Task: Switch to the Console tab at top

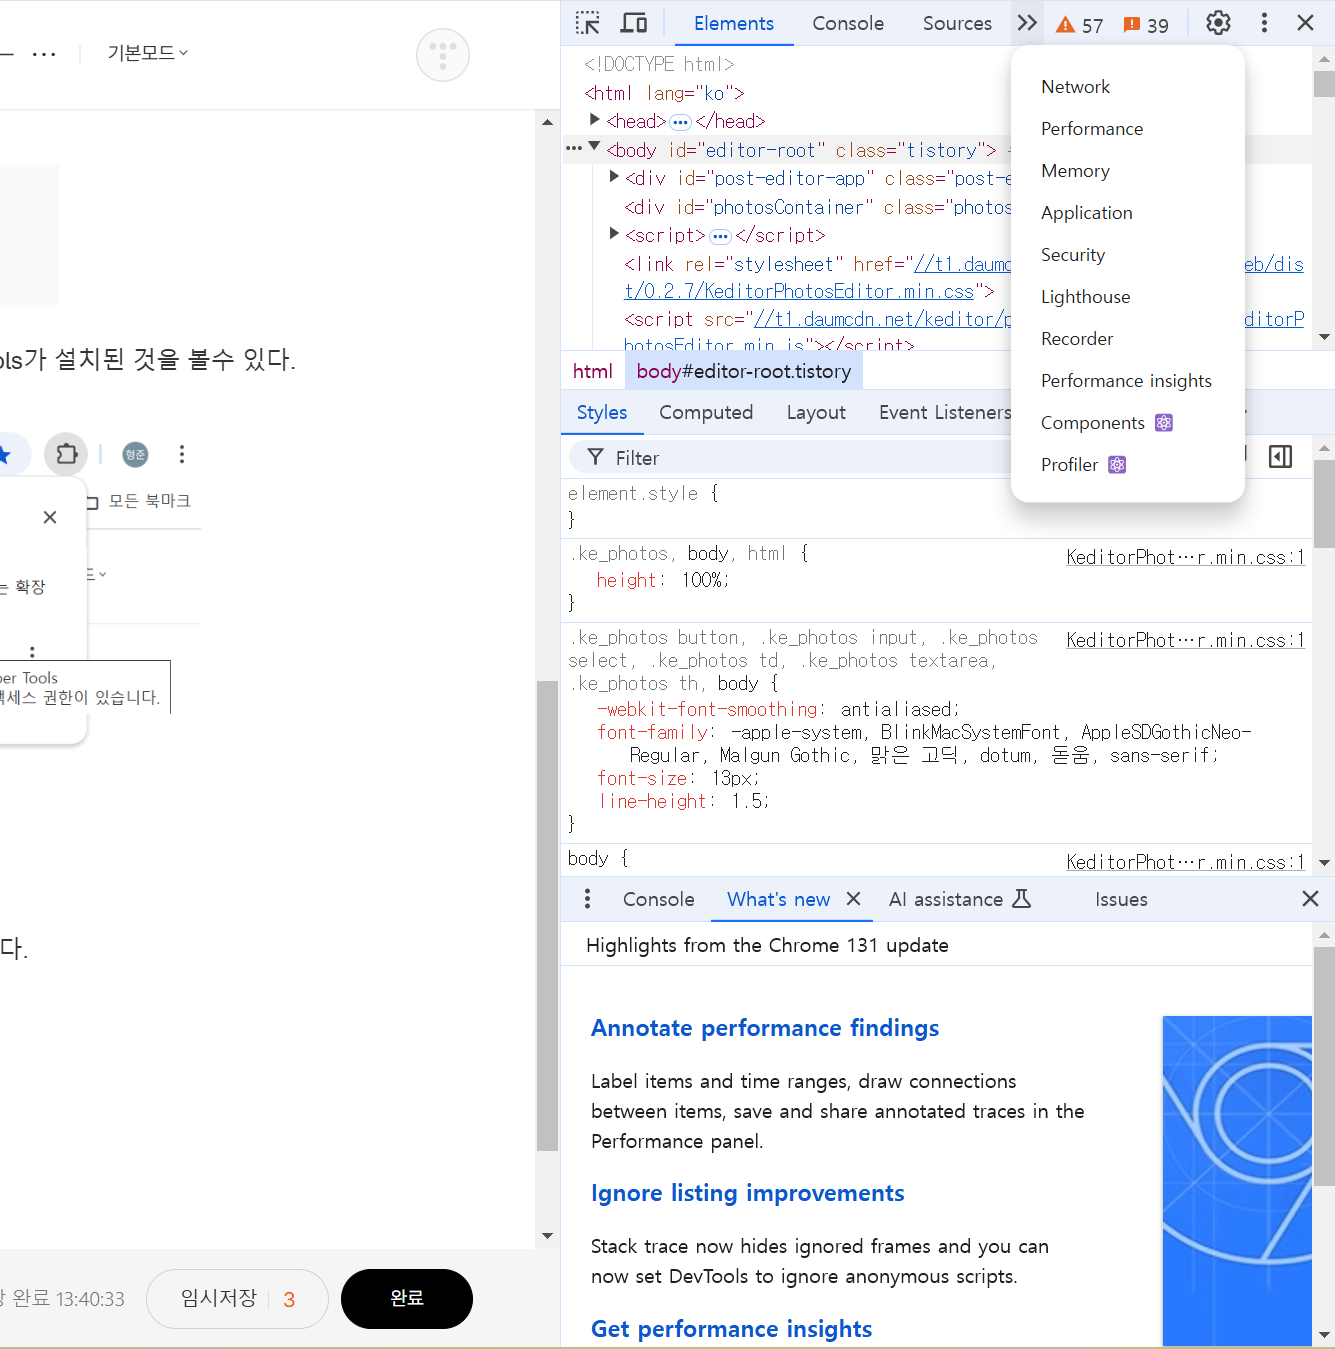Action: (x=848, y=23)
